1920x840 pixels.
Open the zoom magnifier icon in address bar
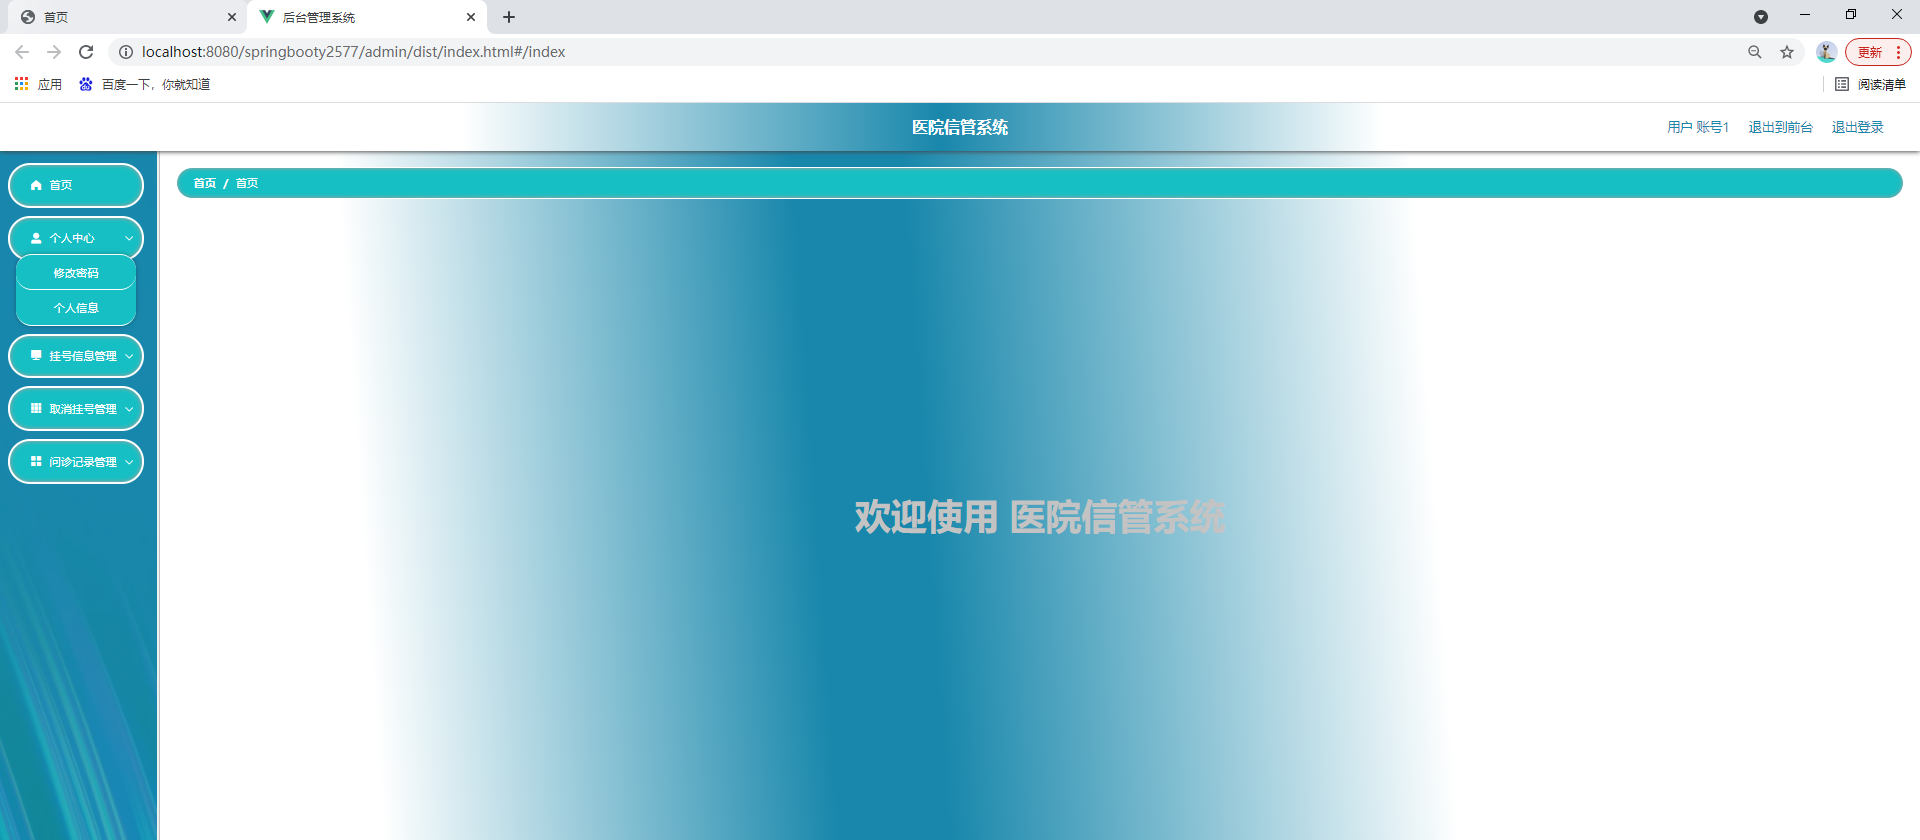(1755, 52)
